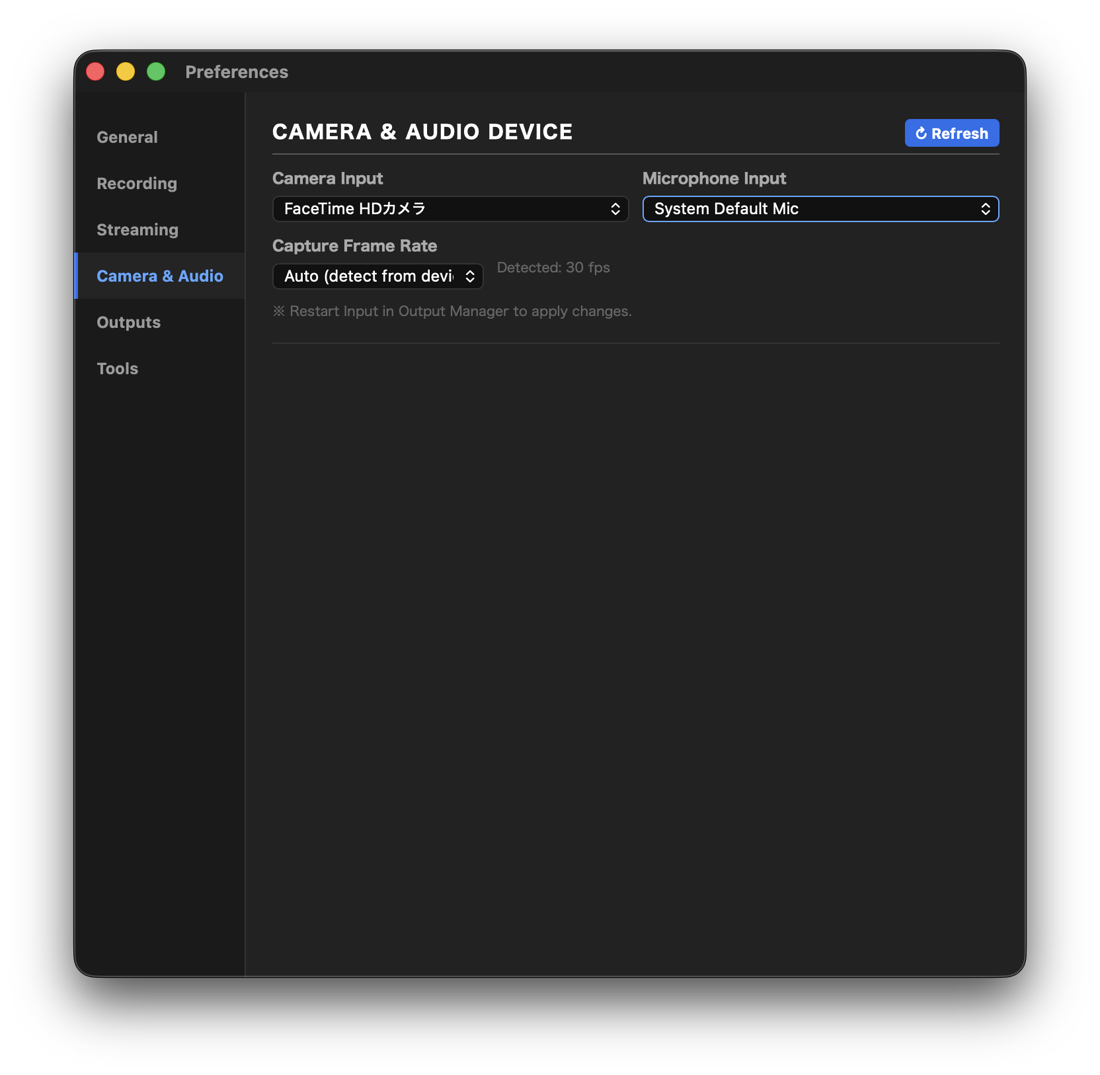Image resolution: width=1100 pixels, height=1075 pixels.
Task: Click the Refresh devices button
Action: pyautogui.click(x=952, y=133)
